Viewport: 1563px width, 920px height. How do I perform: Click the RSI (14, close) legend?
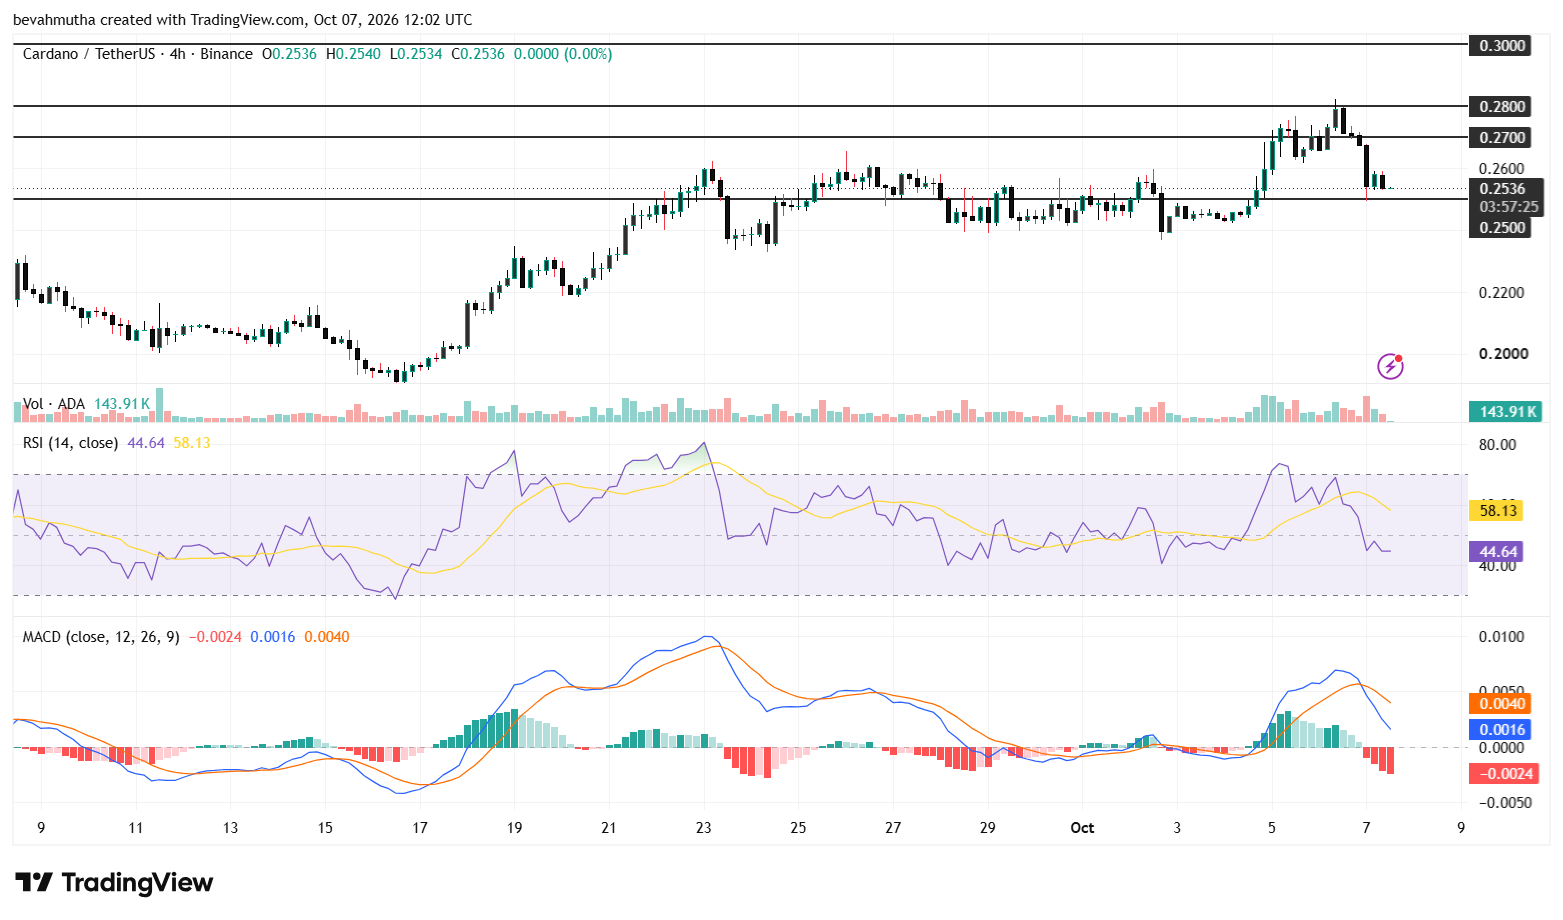pyautogui.click(x=70, y=442)
